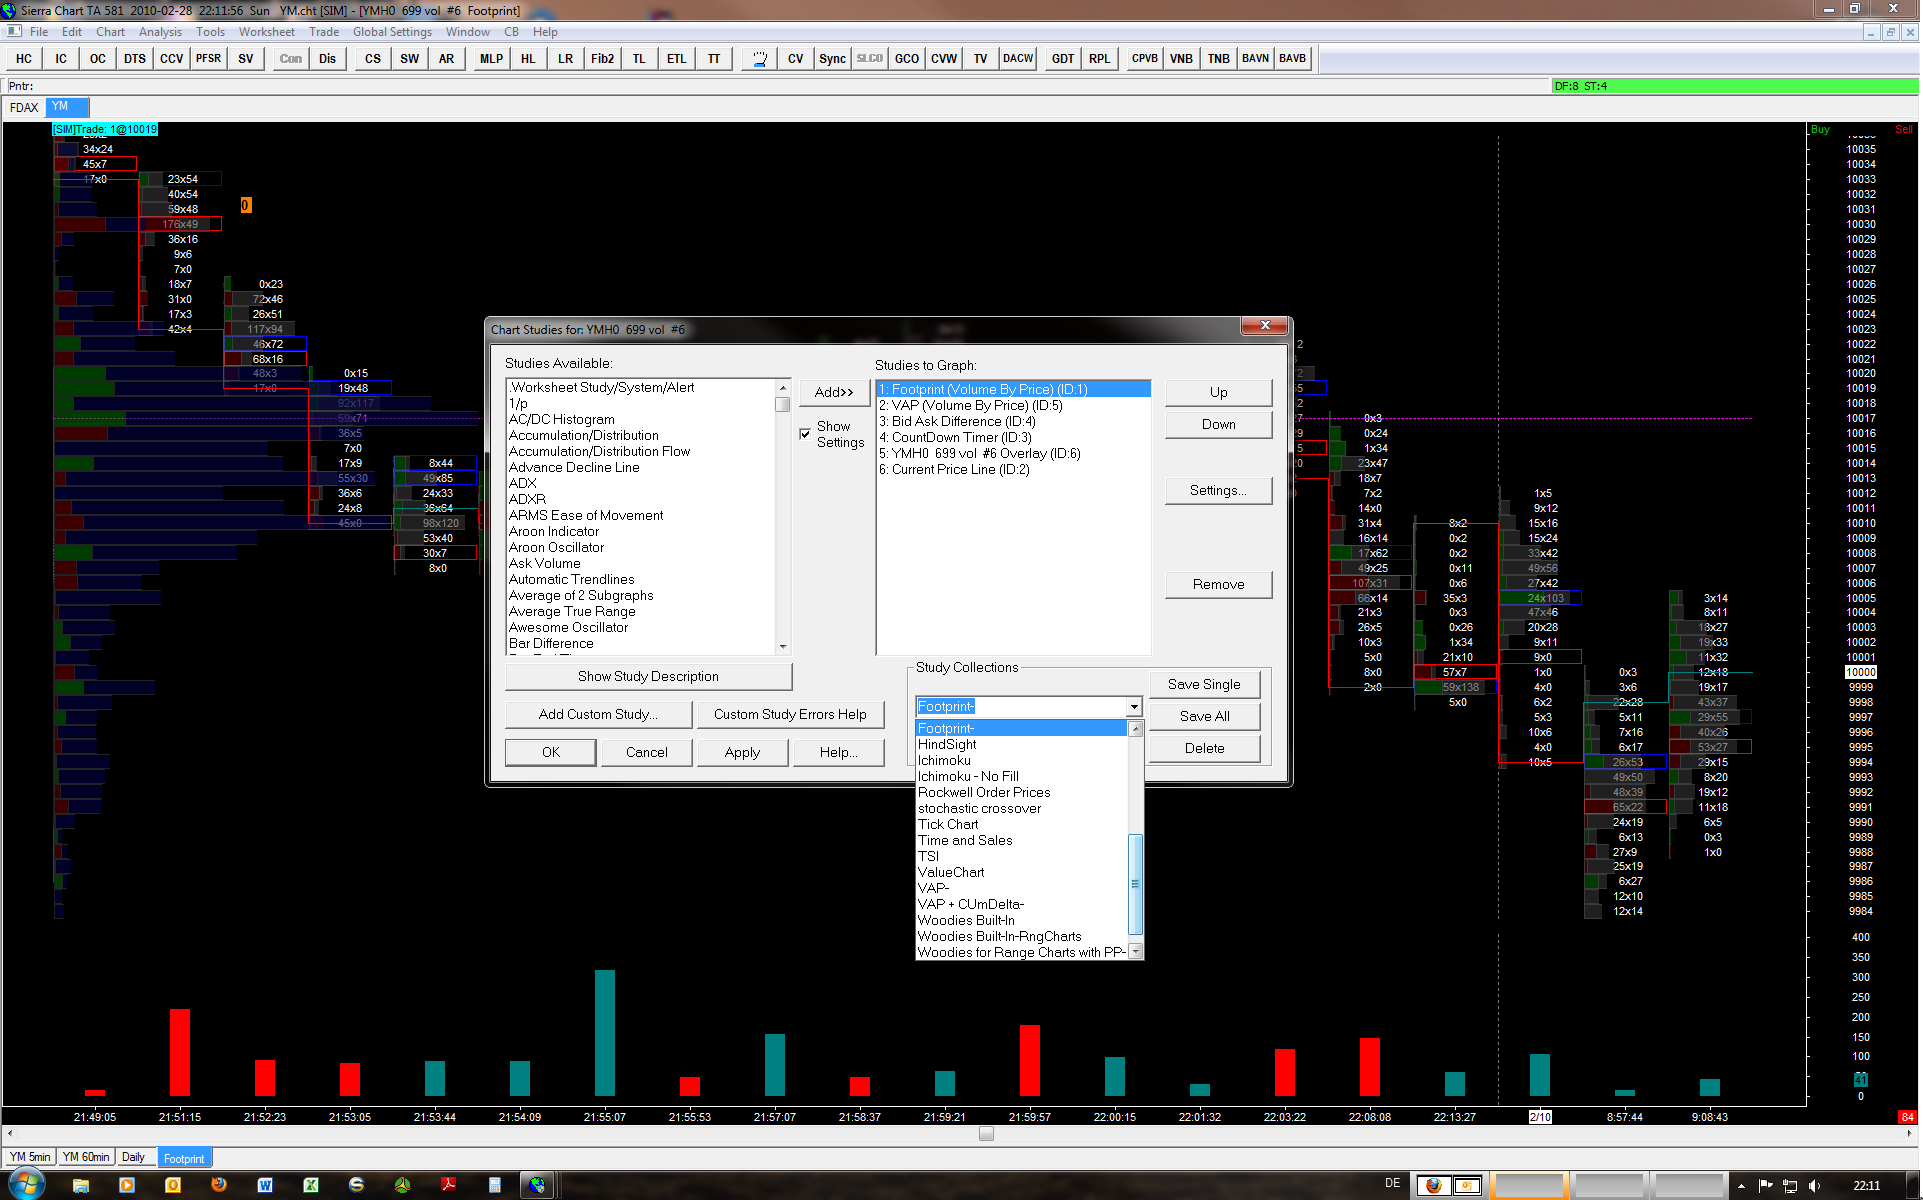Select Bid Ask Difference study
The height and width of the screenshot is (1200, 1923).
pos(1013,422)
